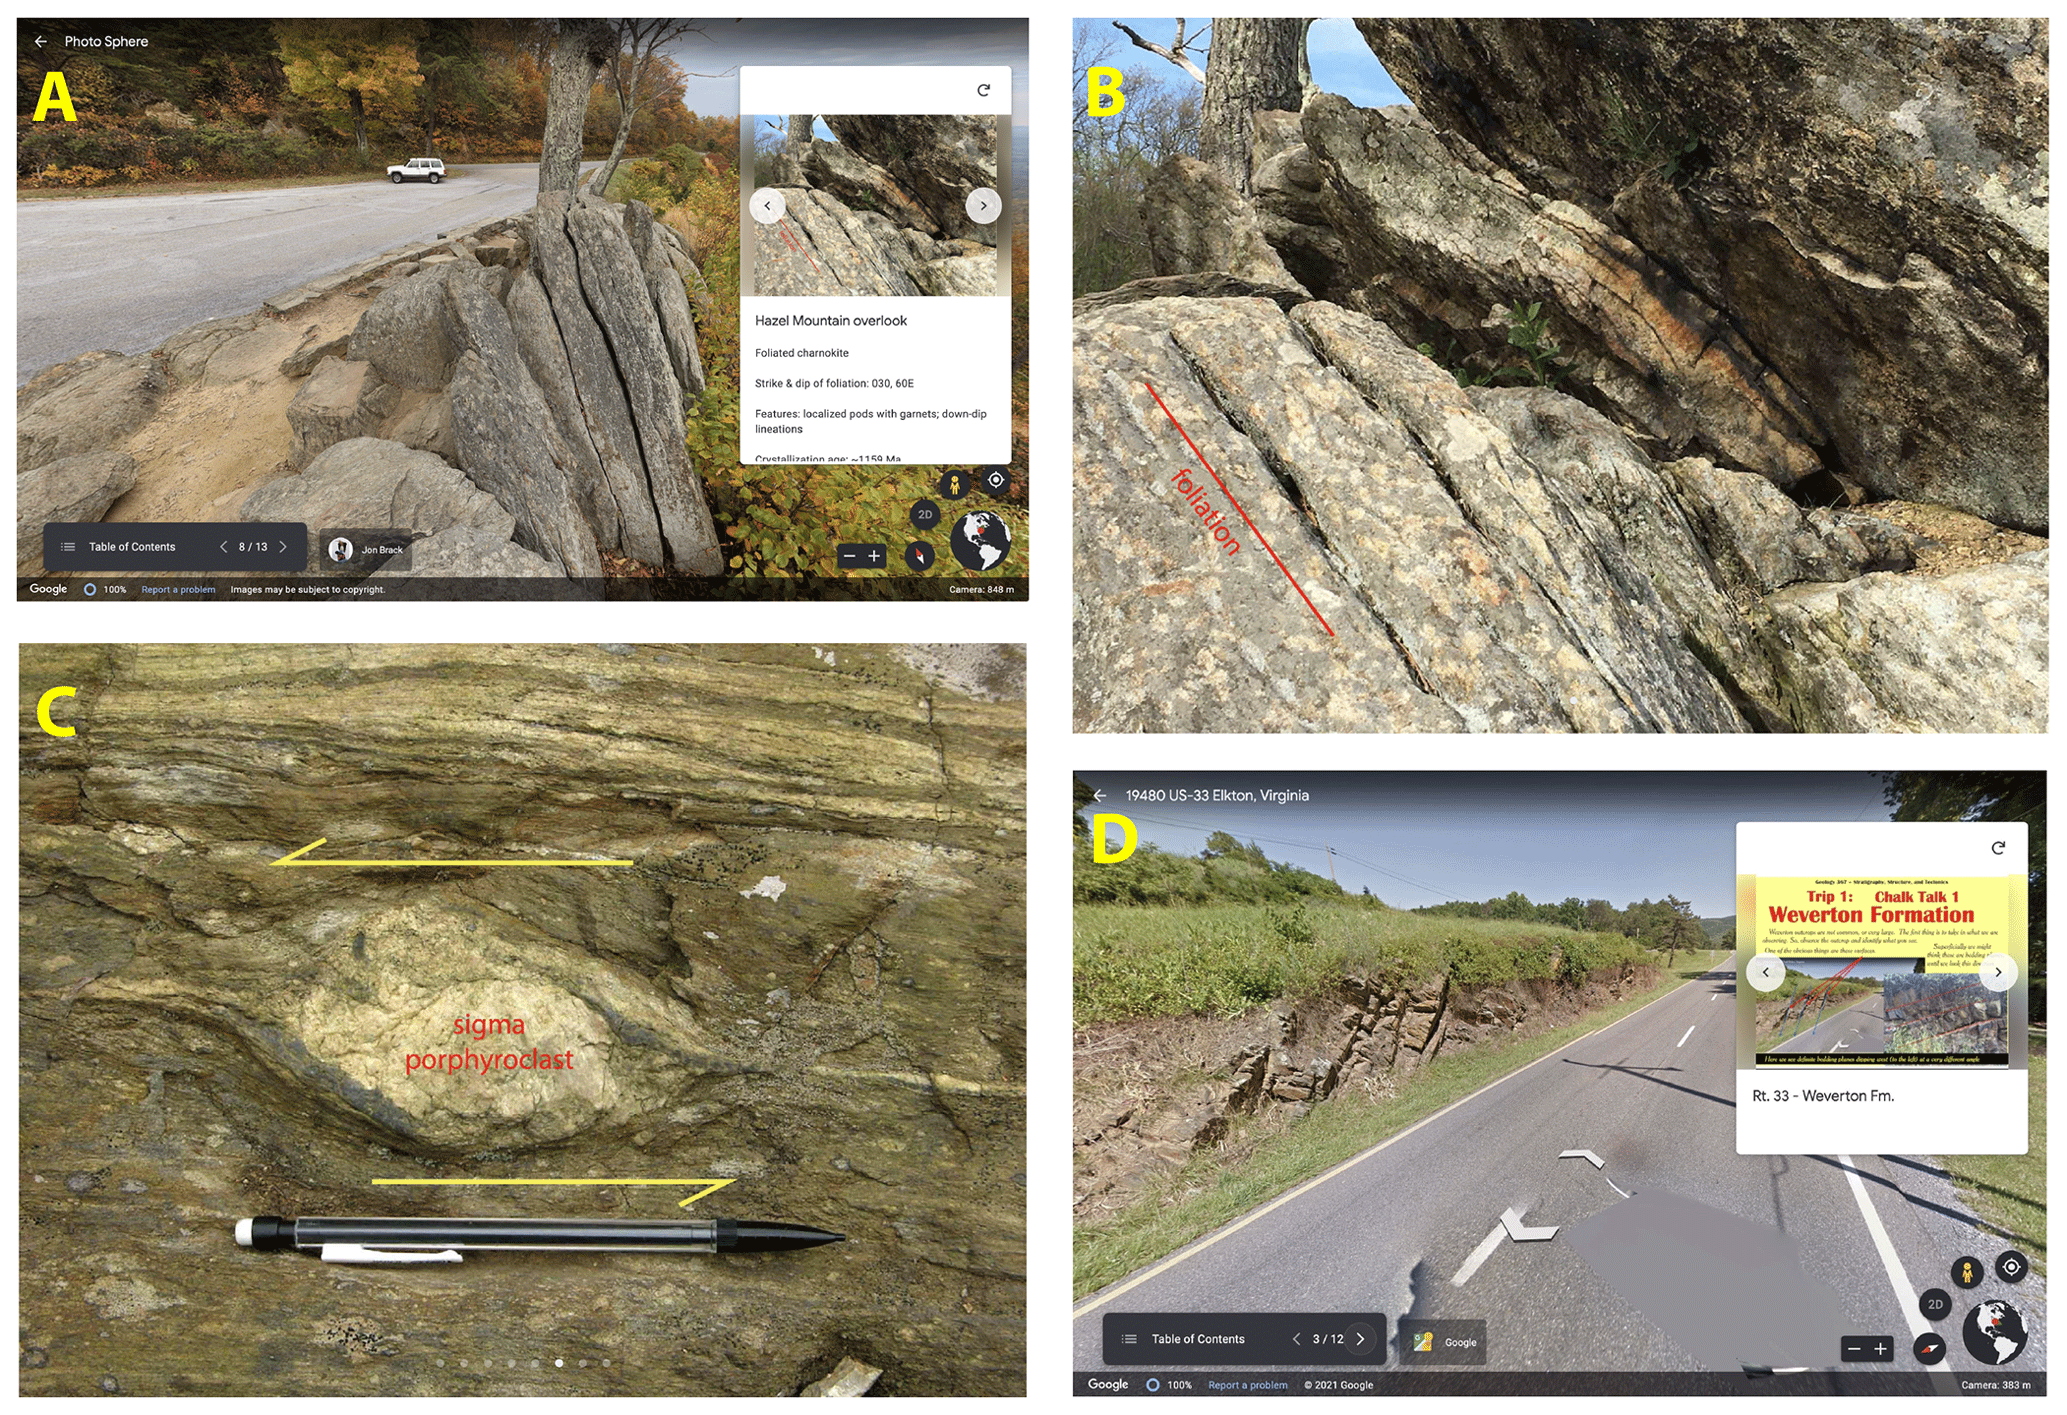Click Report a problem link in panel A
2067x1415 pixels.
[x=178, y=590]
